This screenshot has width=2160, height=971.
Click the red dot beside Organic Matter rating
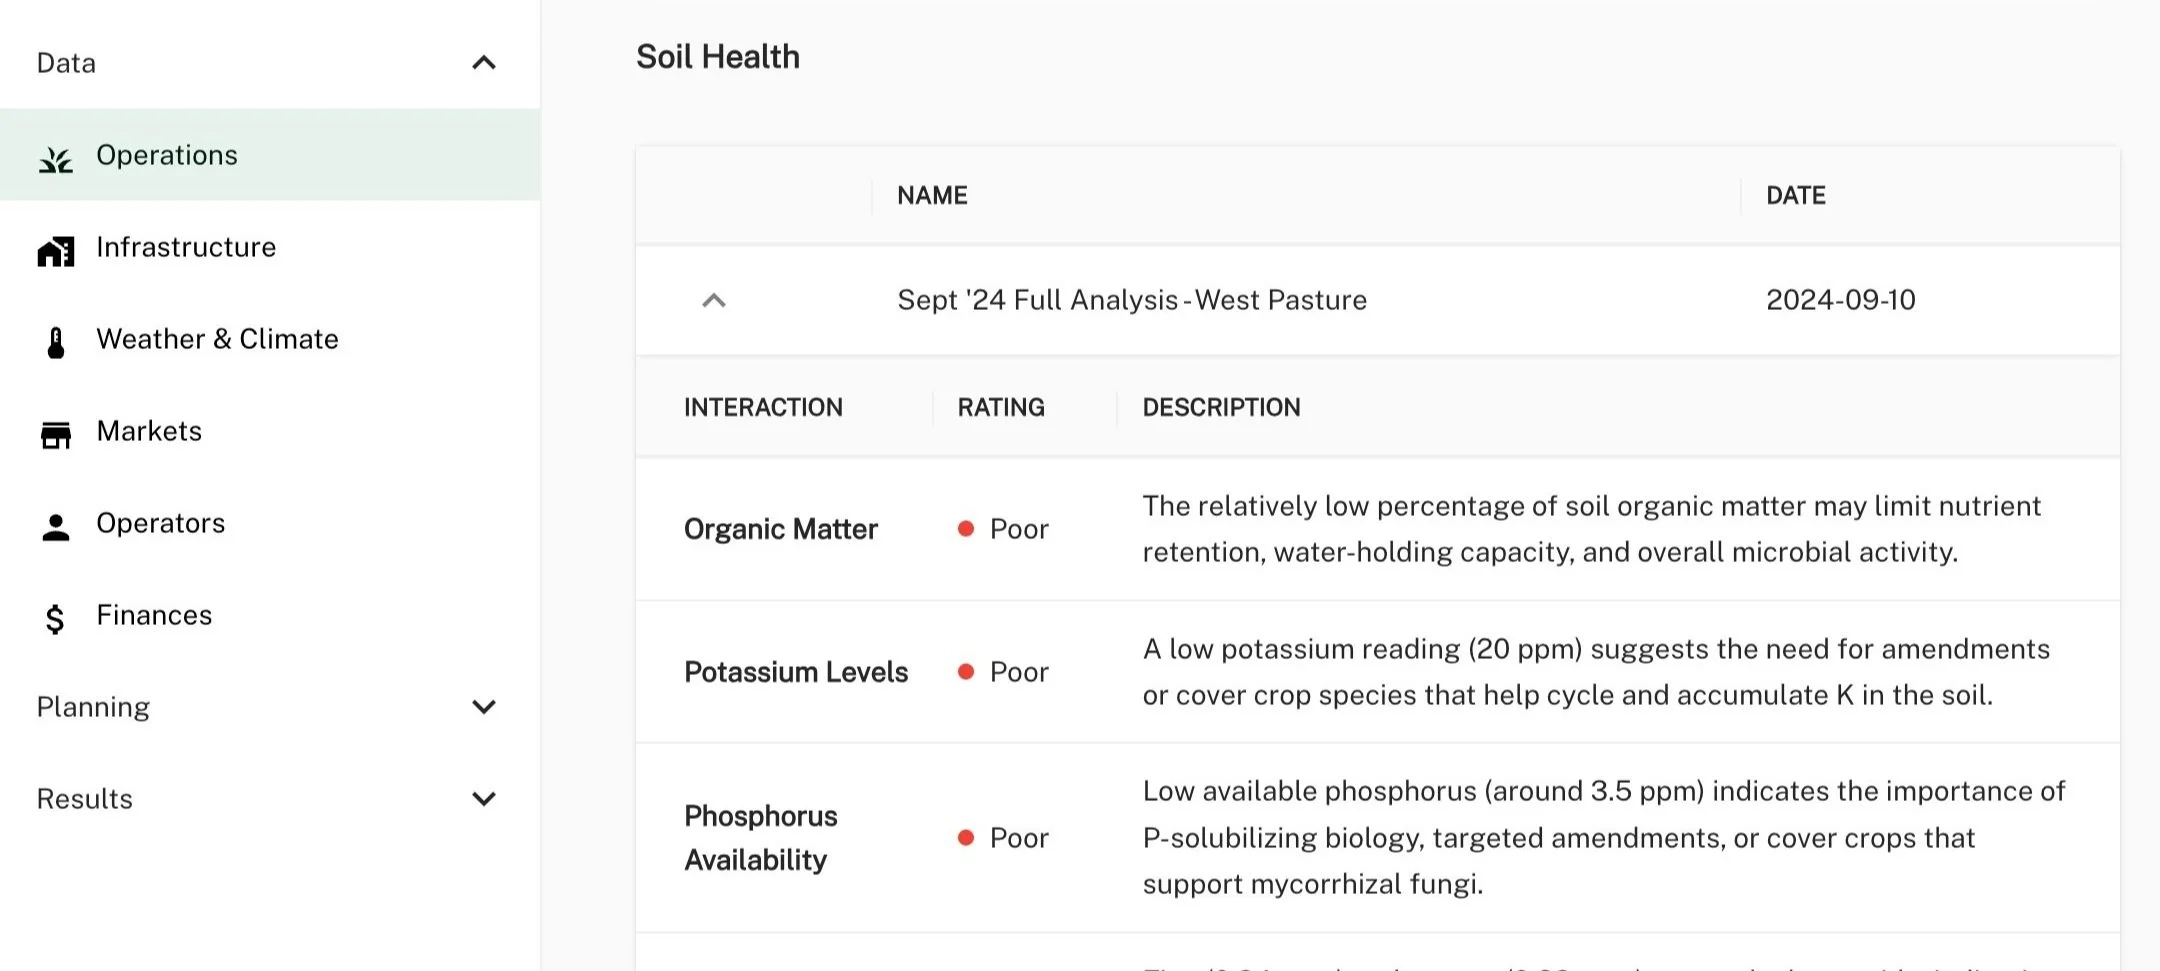point(966,529)
